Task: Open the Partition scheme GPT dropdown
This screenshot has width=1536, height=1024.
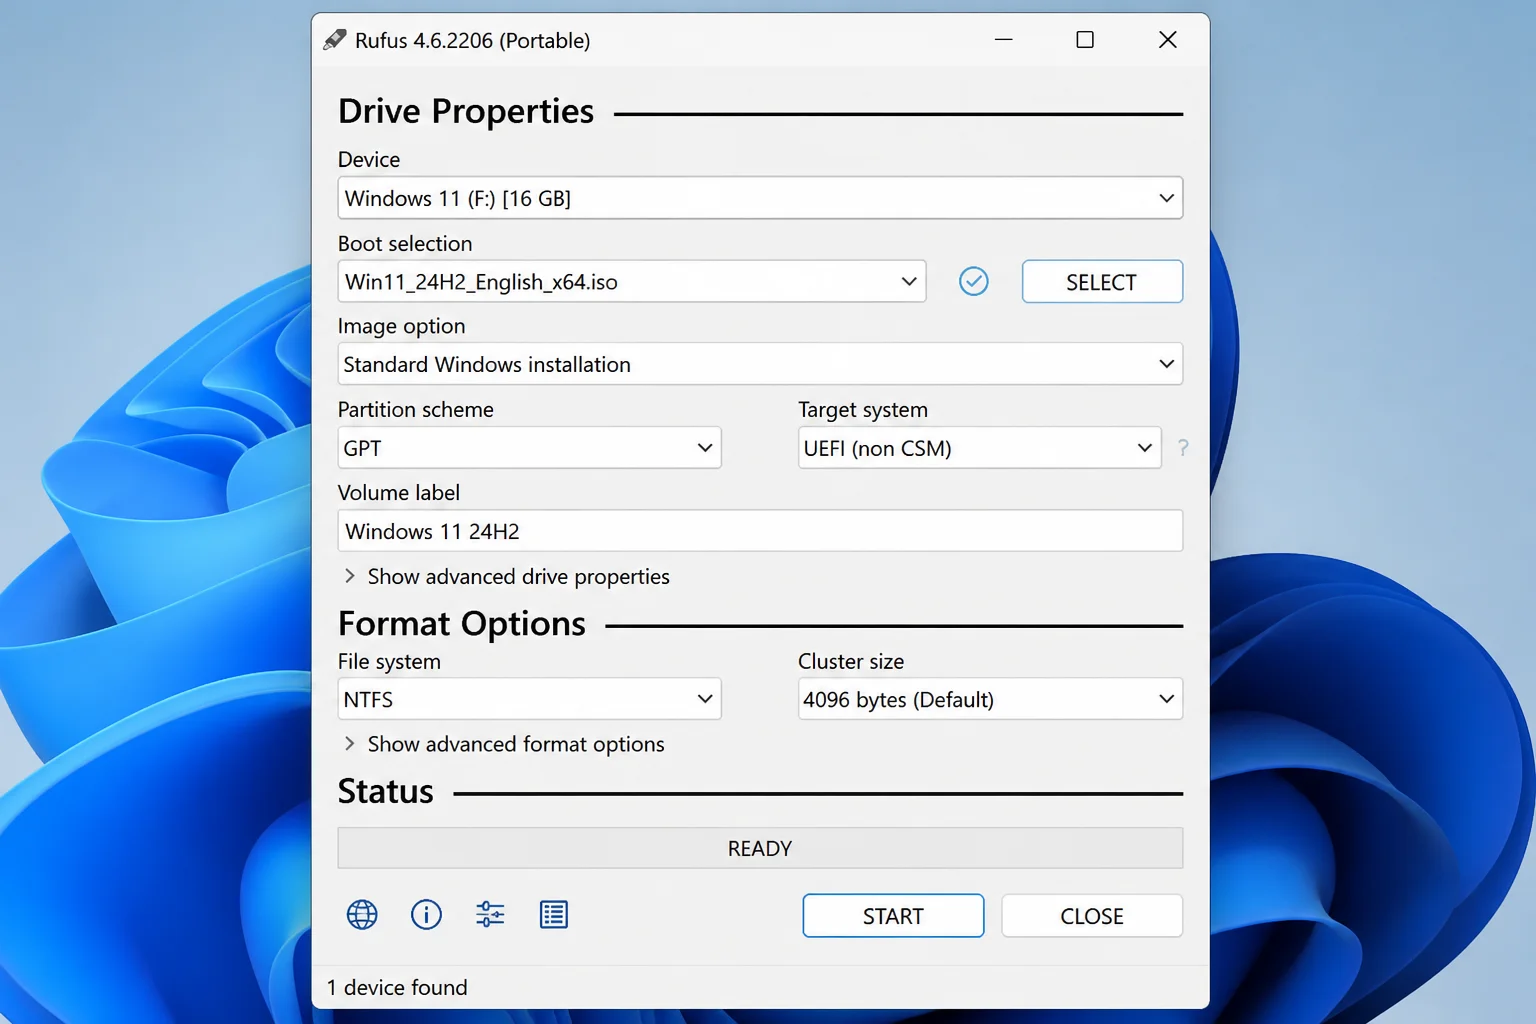Action: point(529,448)
